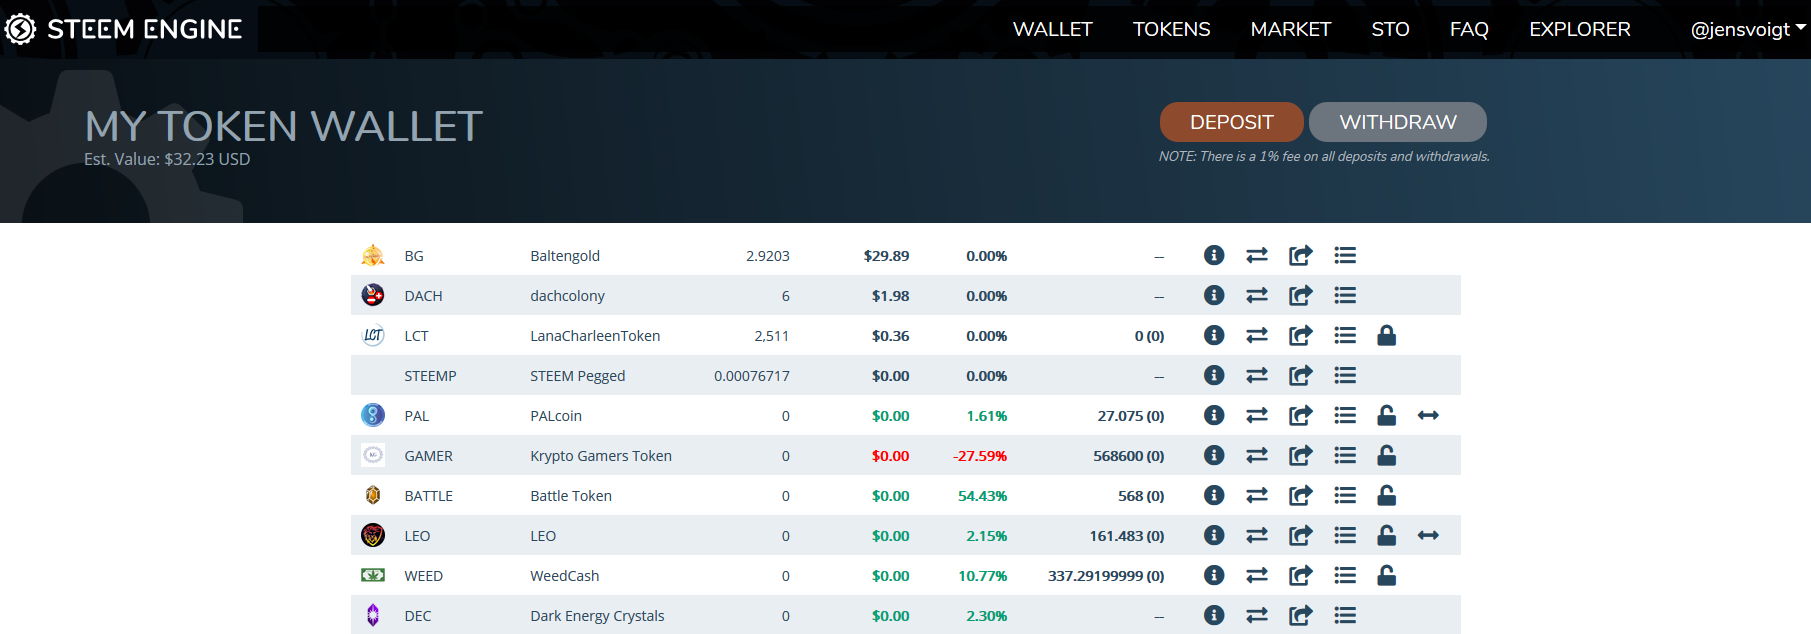
Task: Click the LEO open padlock icon
Action: [1386, 535]
